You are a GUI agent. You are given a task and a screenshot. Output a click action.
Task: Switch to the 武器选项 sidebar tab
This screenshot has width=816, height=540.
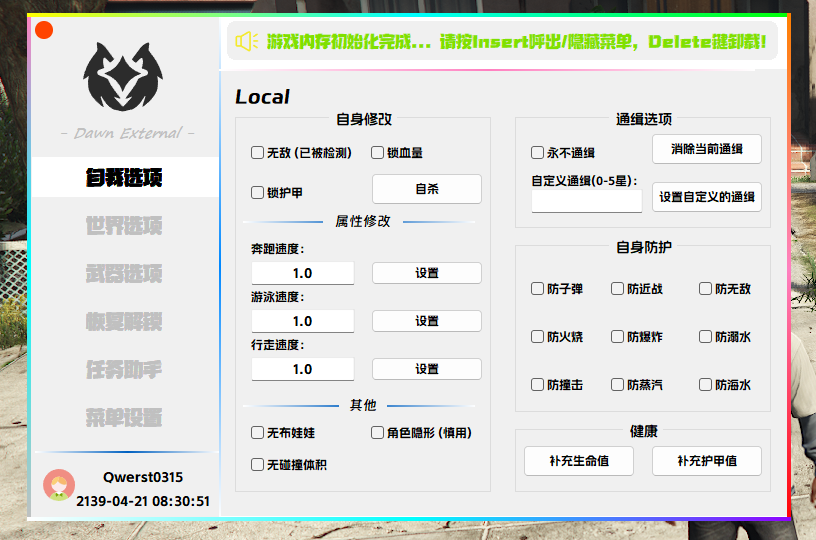pyautogui.click(x=124, y=274)
